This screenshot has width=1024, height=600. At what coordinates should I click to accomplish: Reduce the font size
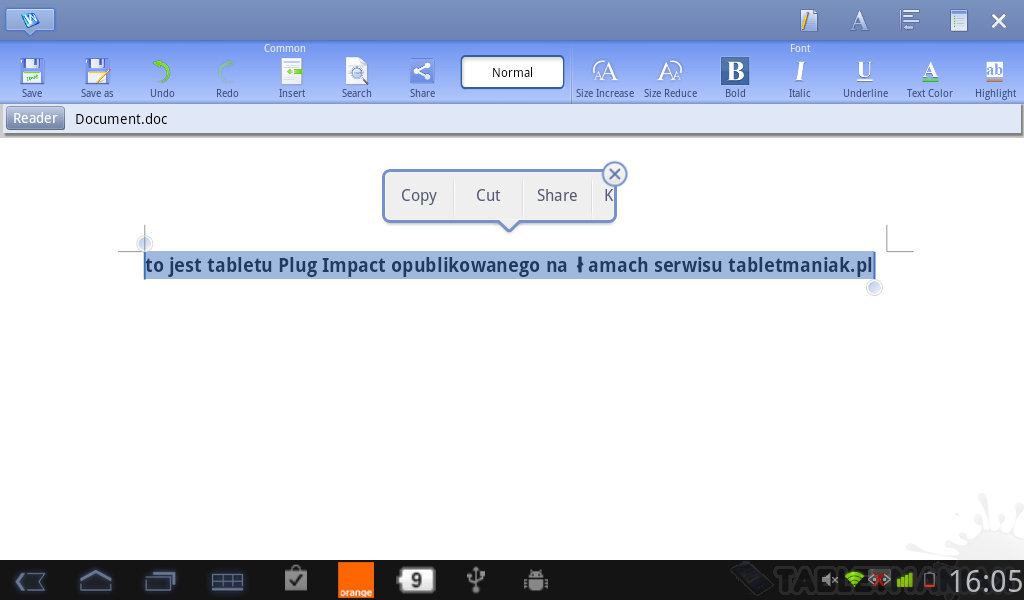tap(670, 76)
